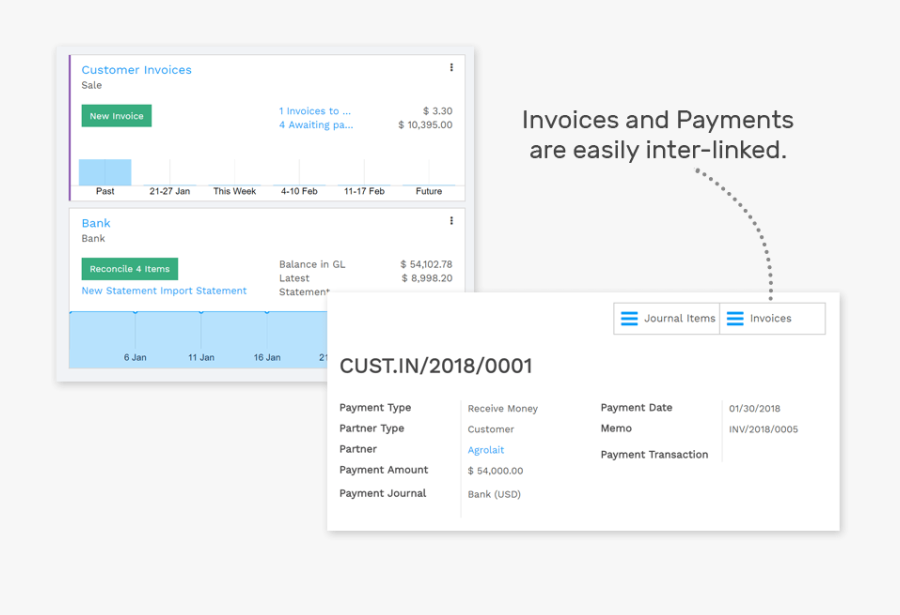Click the Customer Invoices card title
Screen dimensions: 900x615
[136, 70]
